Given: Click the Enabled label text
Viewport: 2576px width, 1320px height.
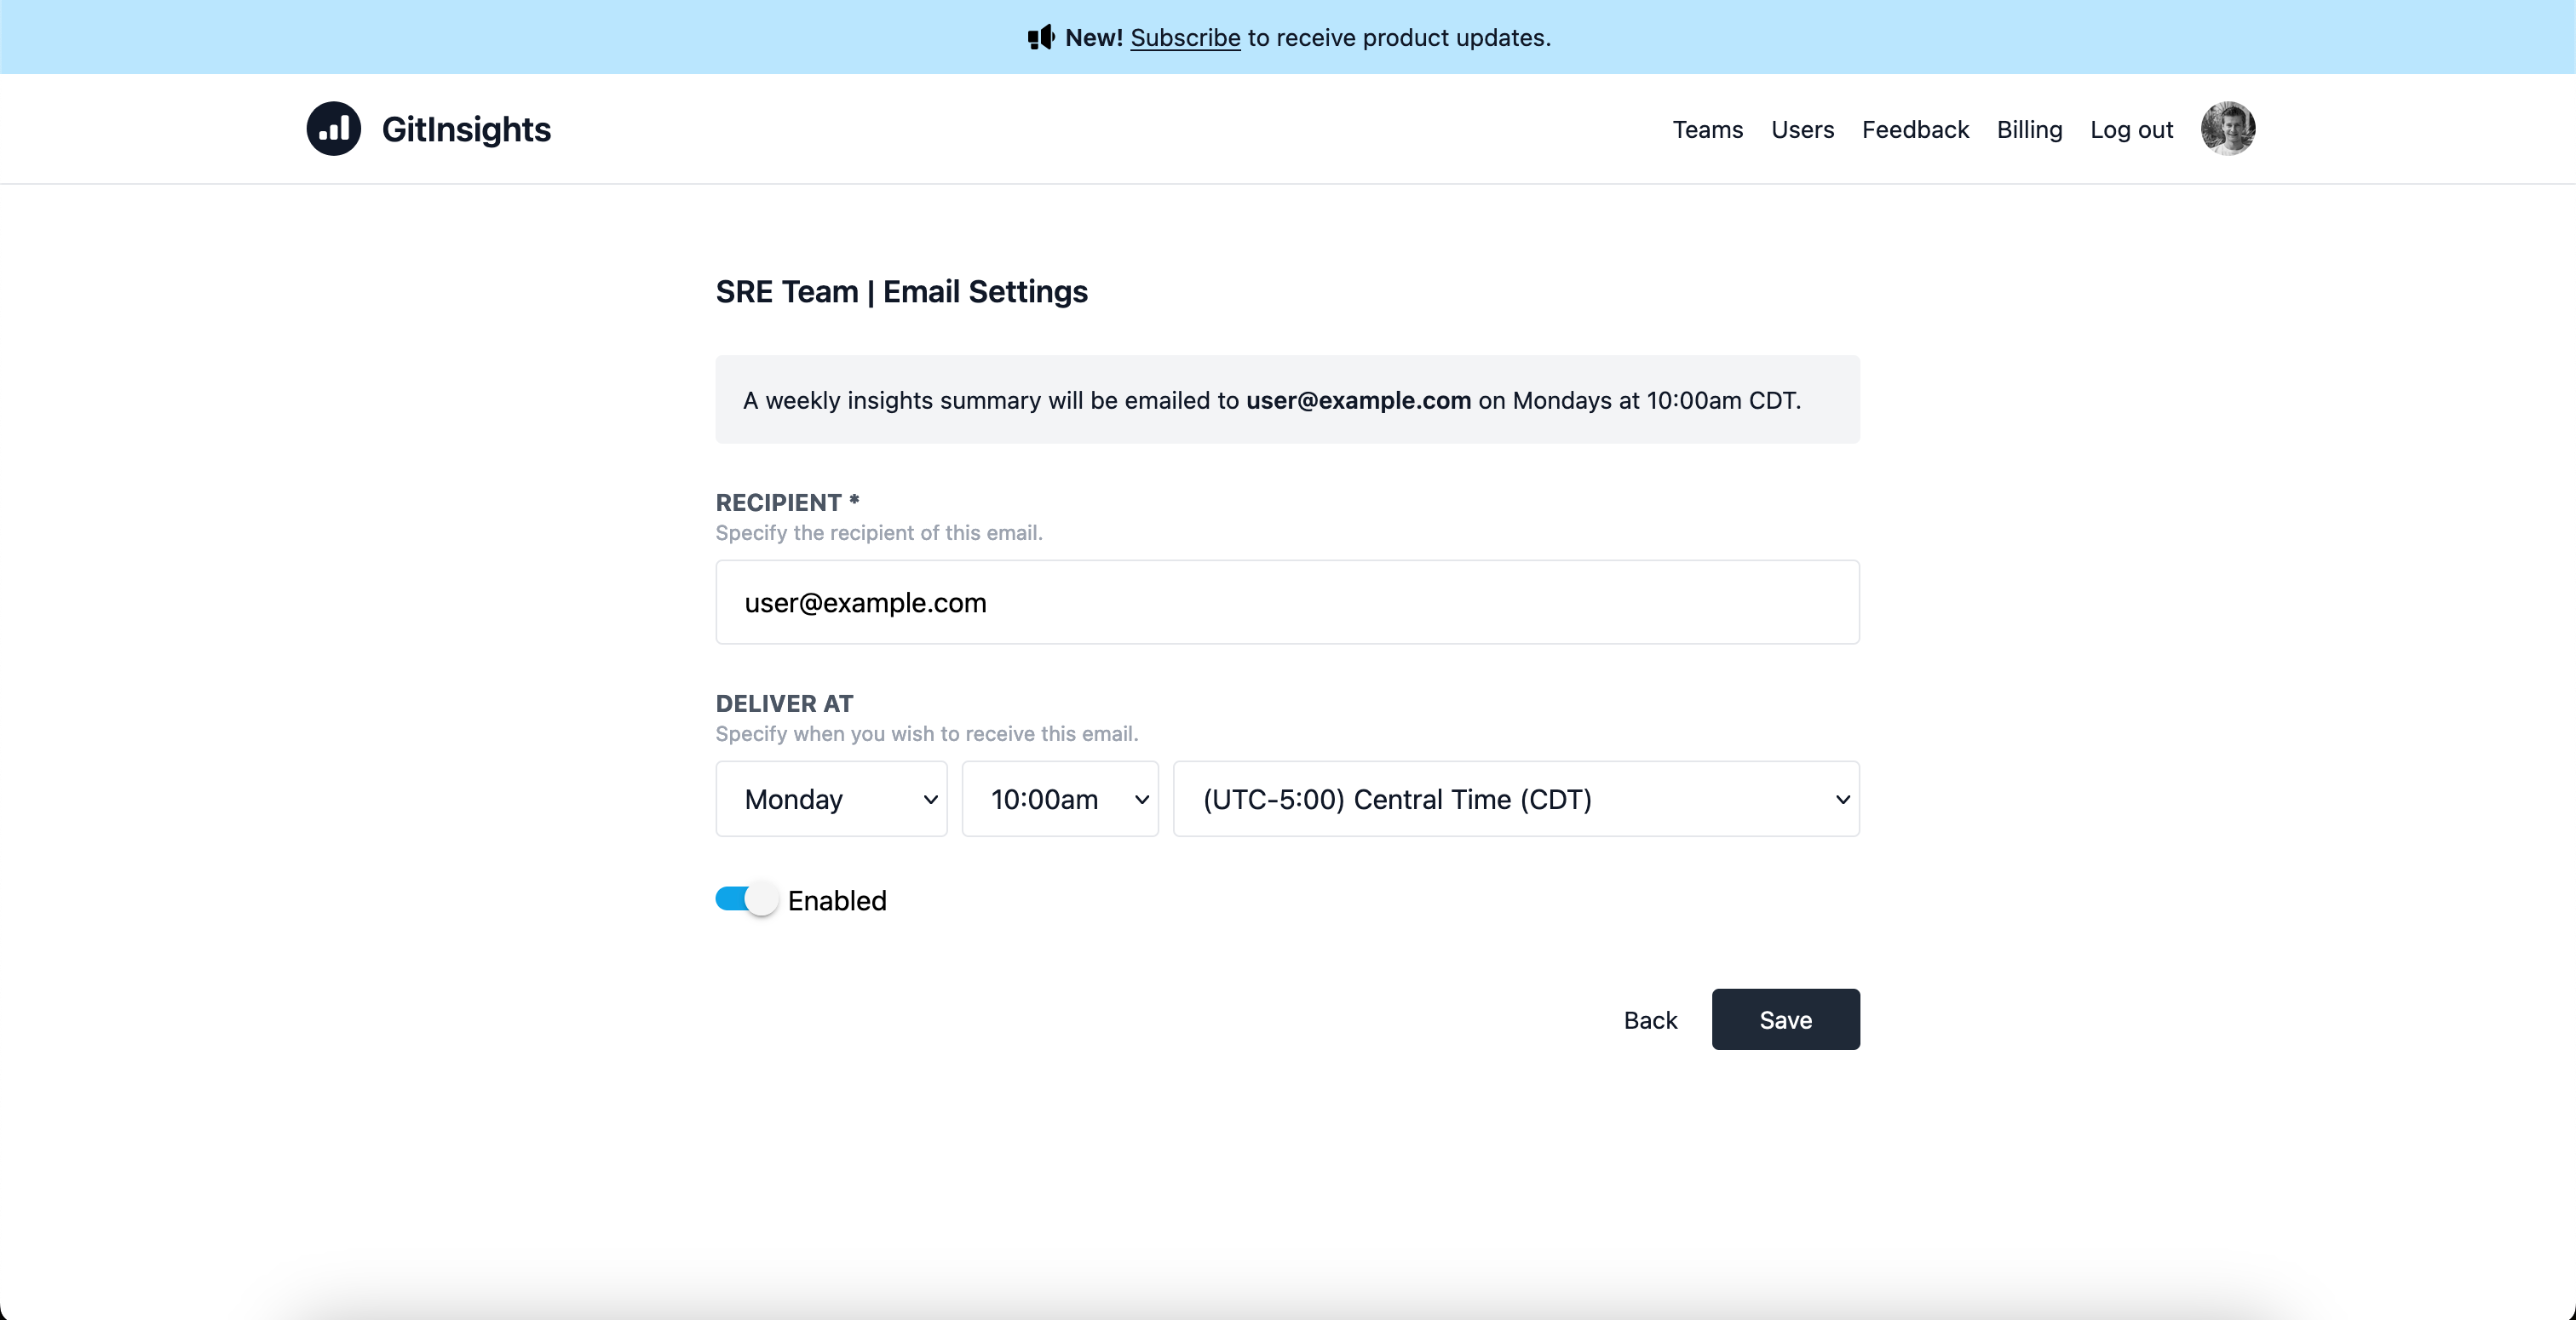Looking at the screenshot, I should tap(837, 900).
